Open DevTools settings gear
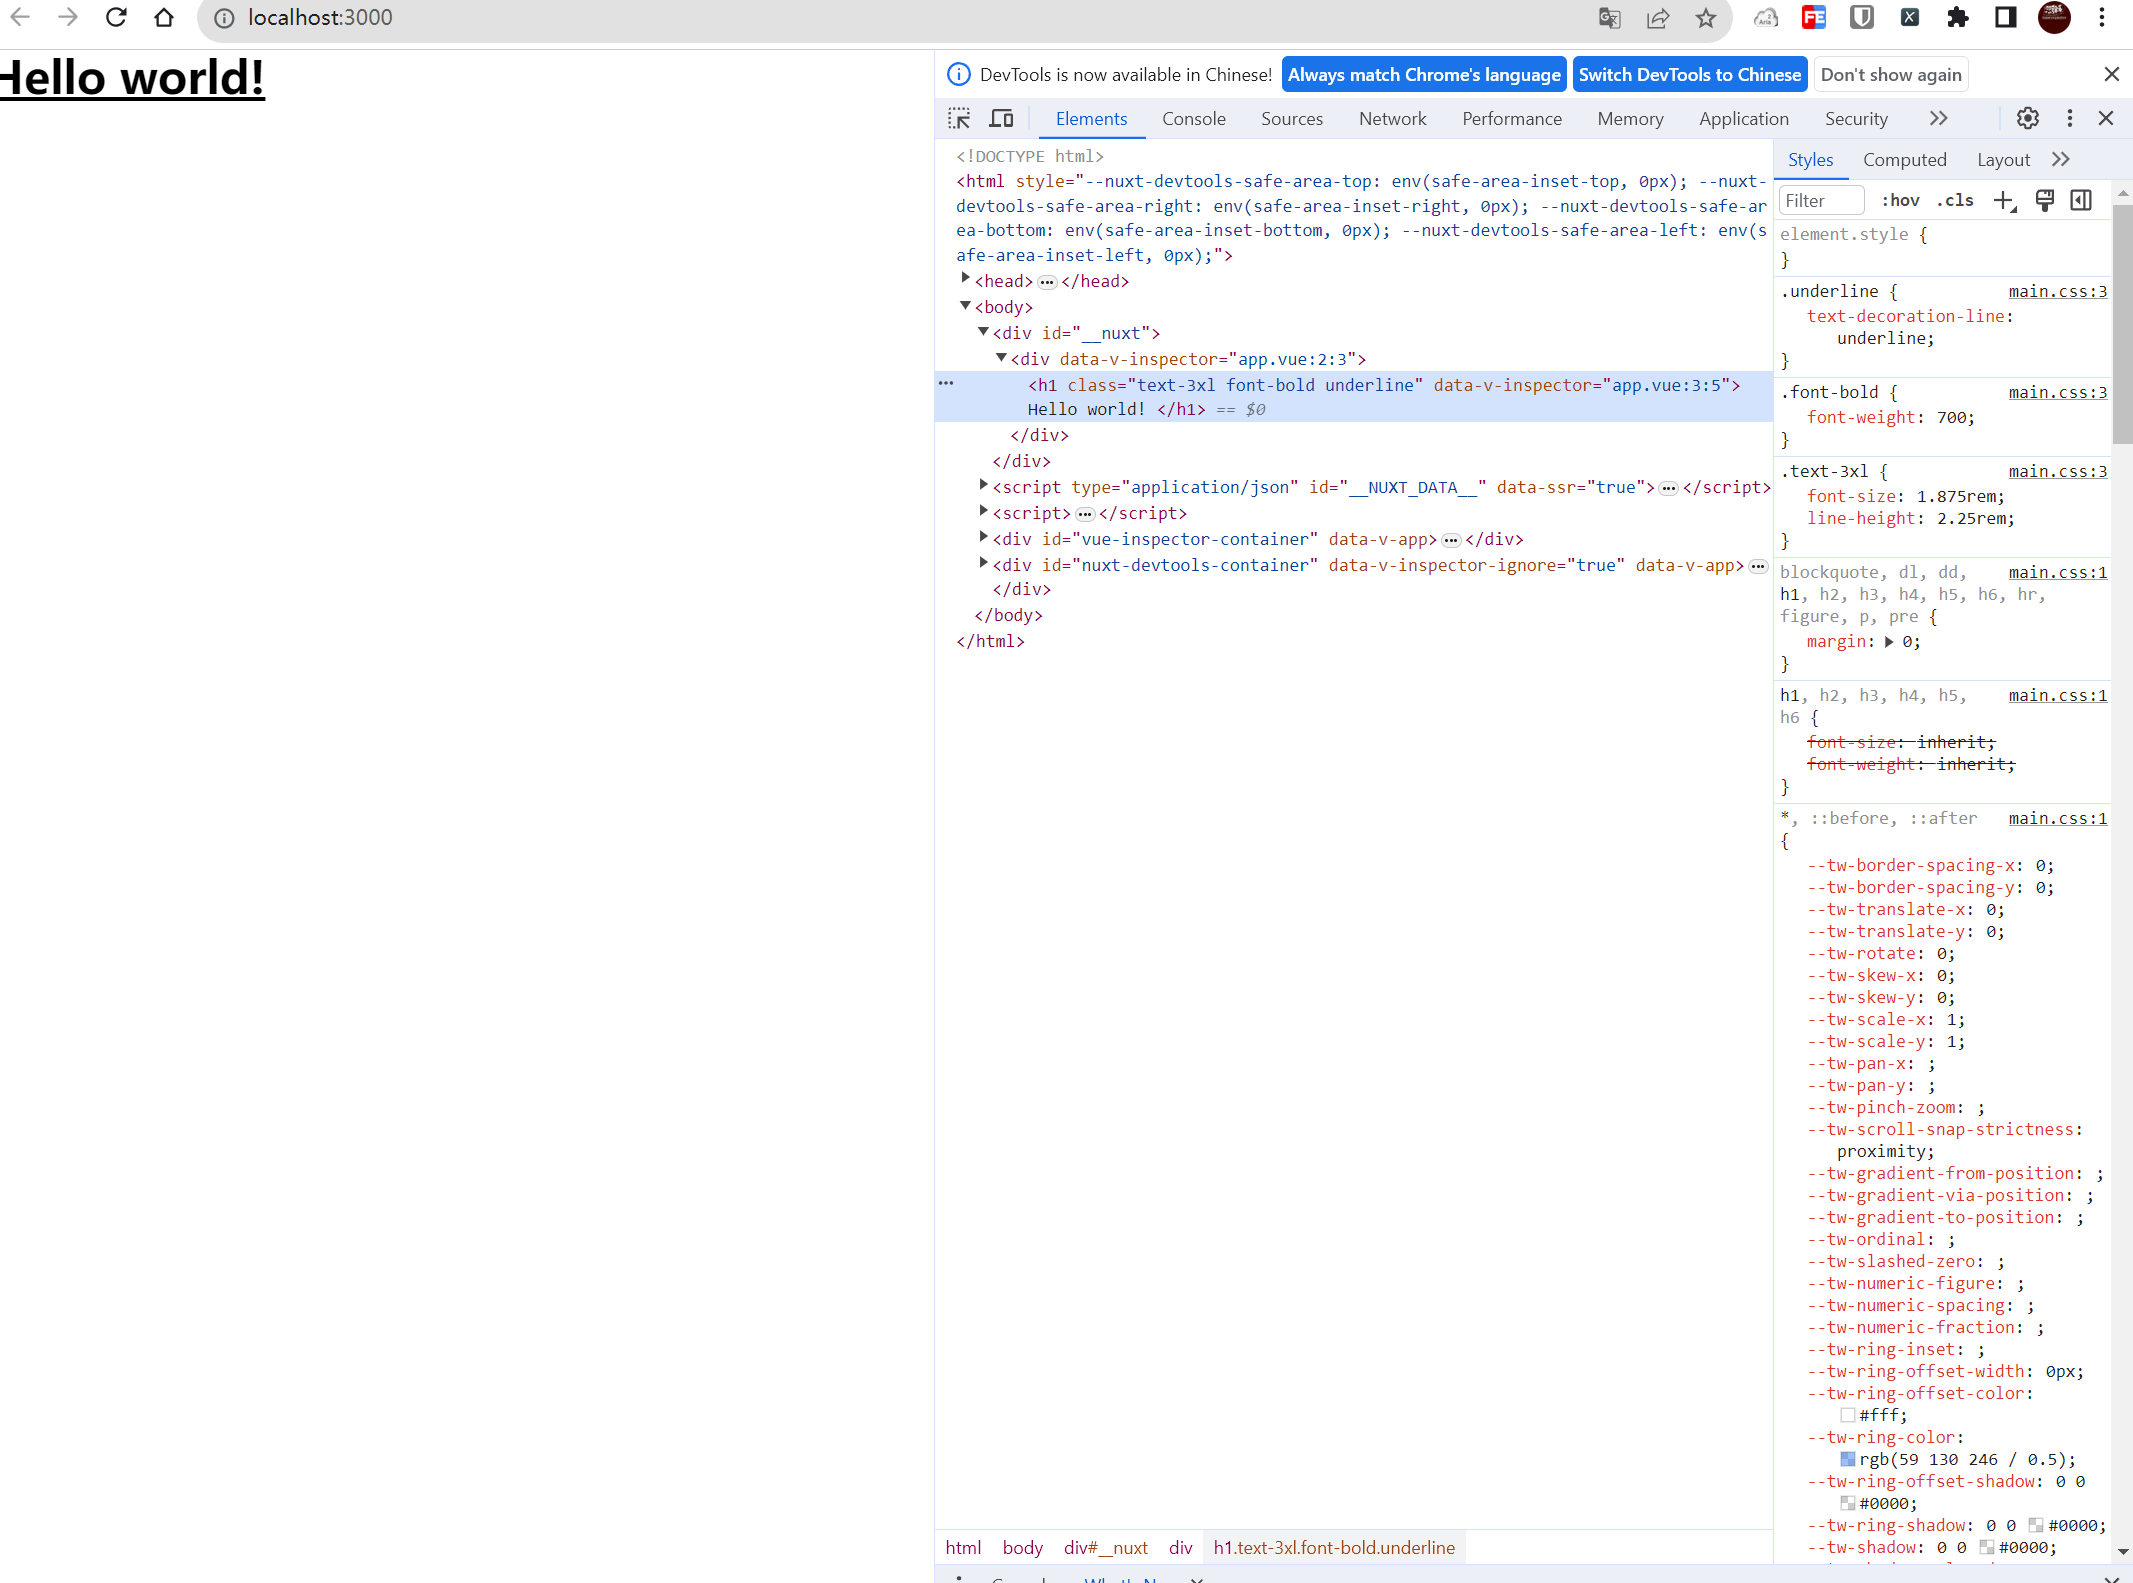 pos(2027,118)
